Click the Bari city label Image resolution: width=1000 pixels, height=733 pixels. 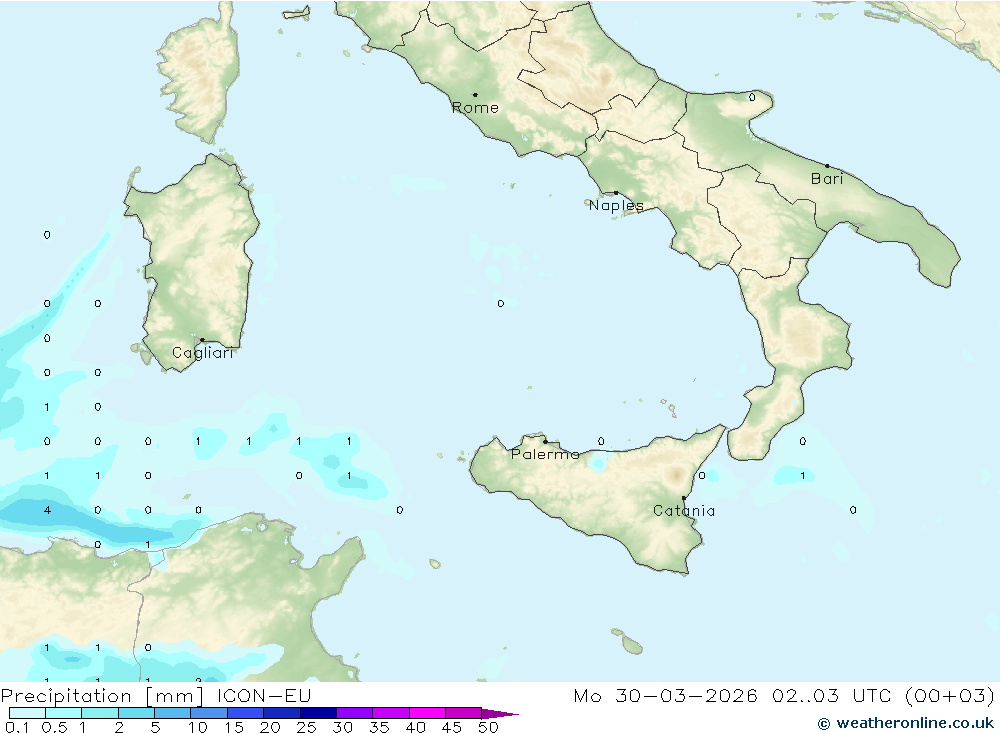[x=827, y=179]
